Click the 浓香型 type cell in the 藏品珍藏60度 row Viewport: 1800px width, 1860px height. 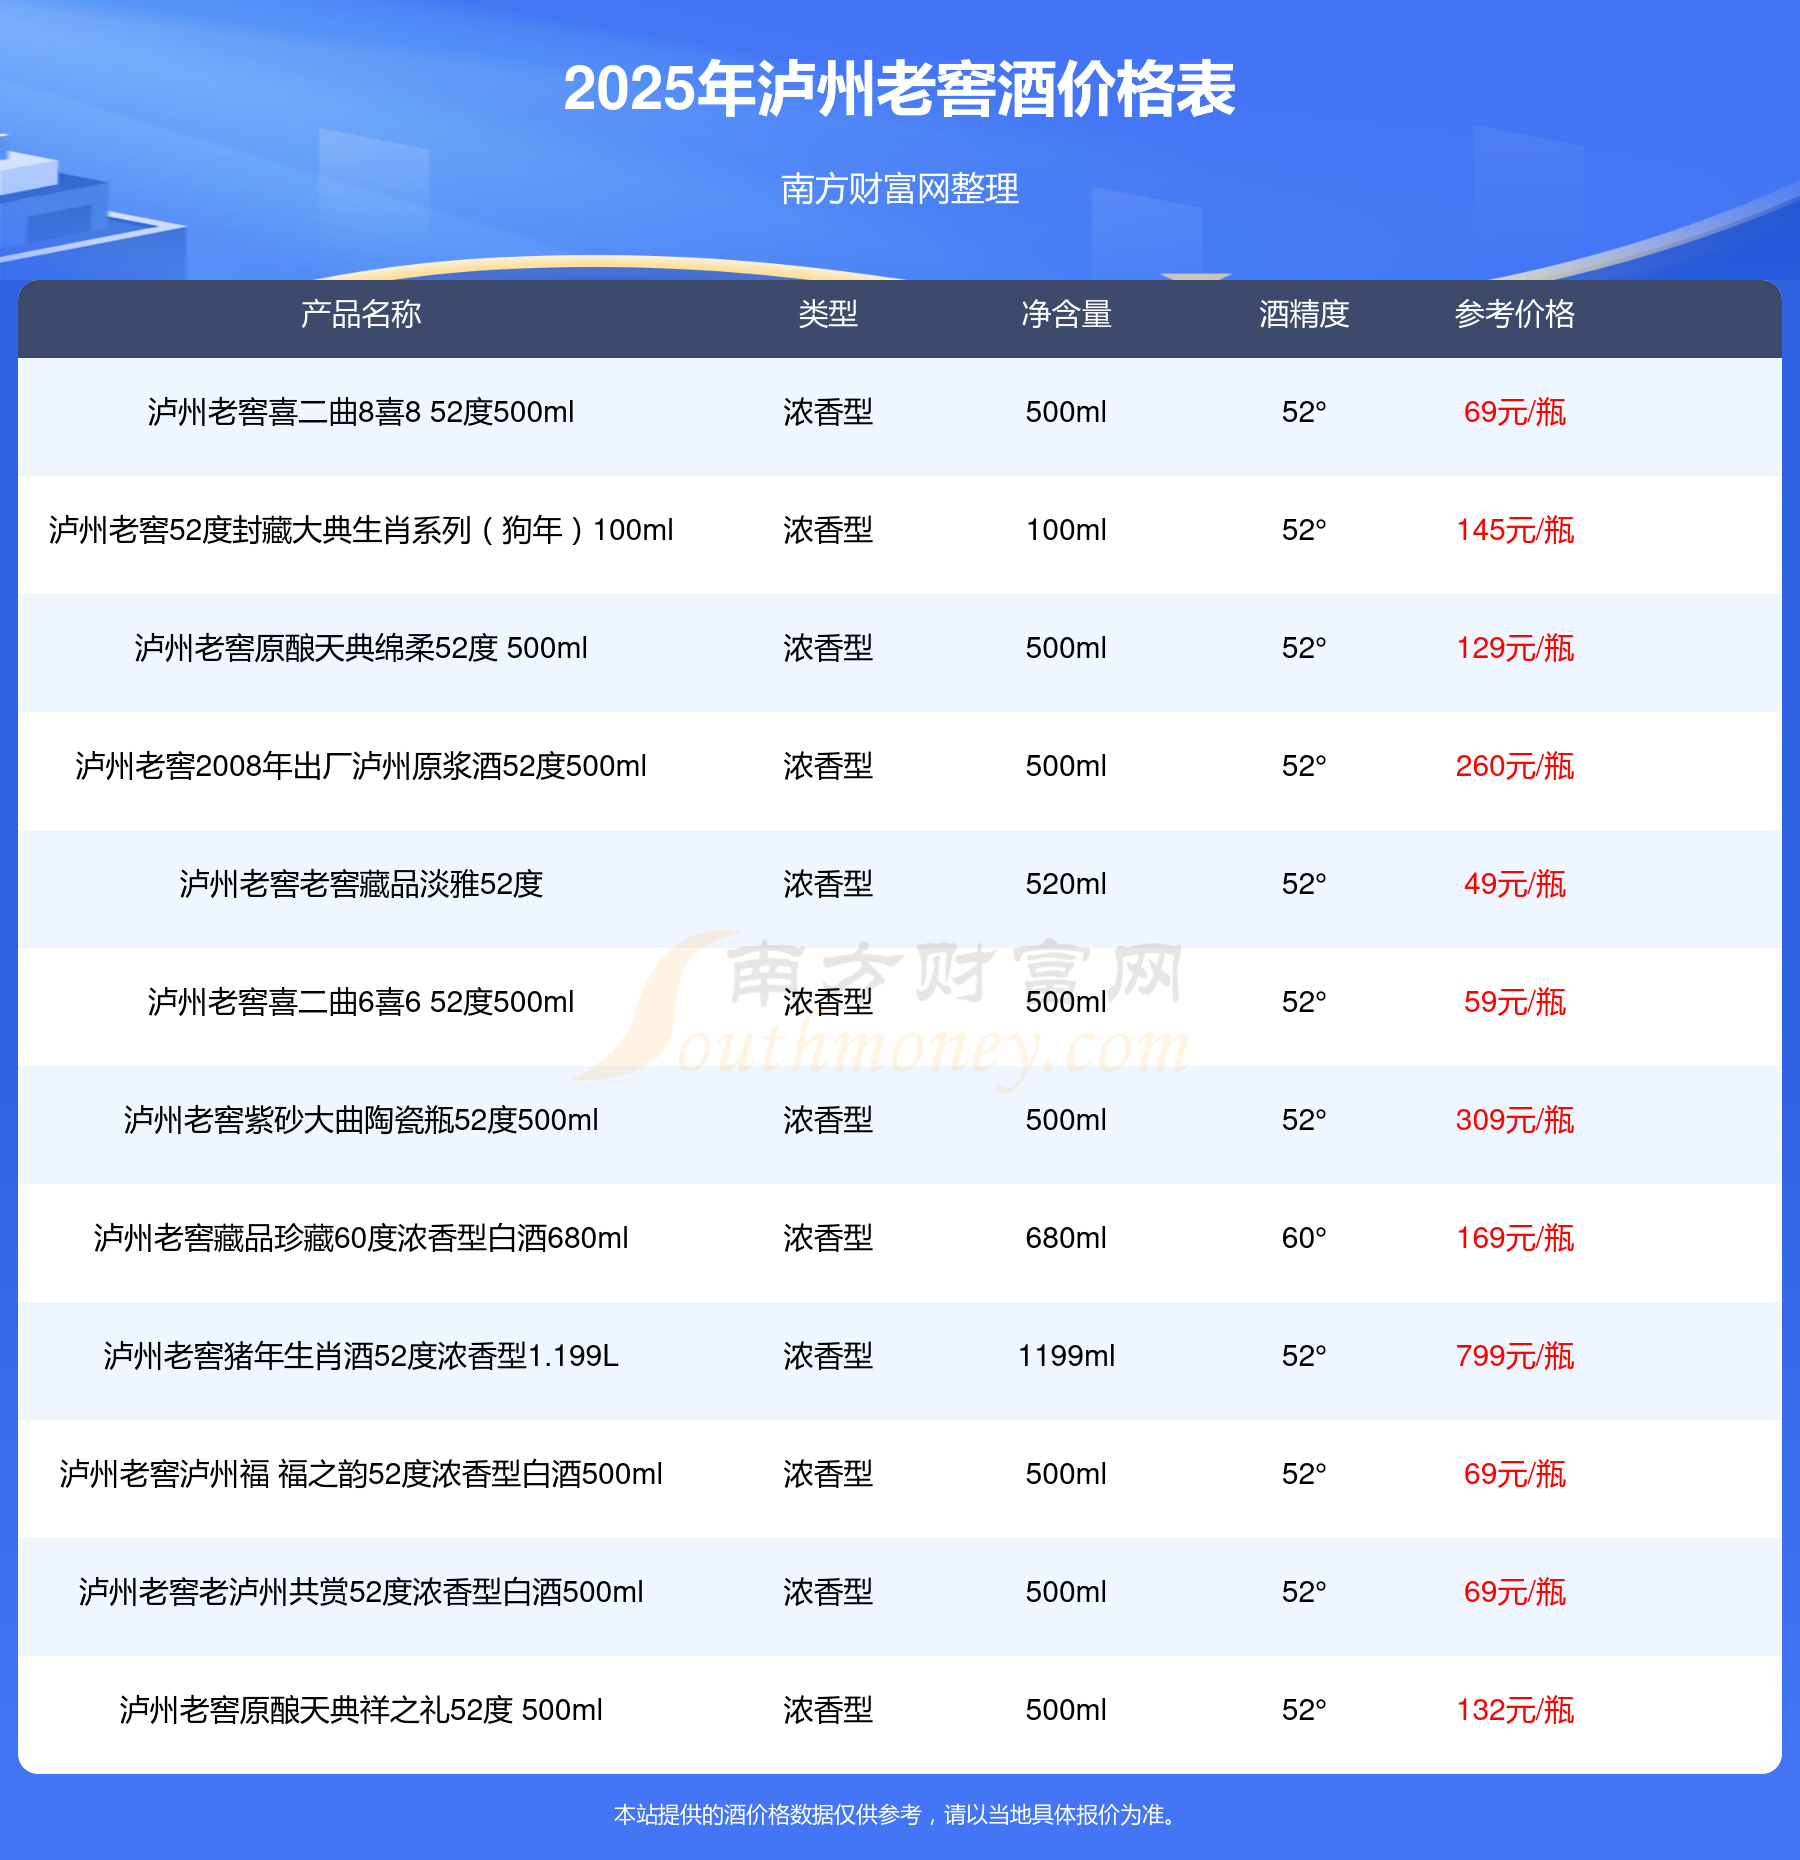click(828, 1238)
